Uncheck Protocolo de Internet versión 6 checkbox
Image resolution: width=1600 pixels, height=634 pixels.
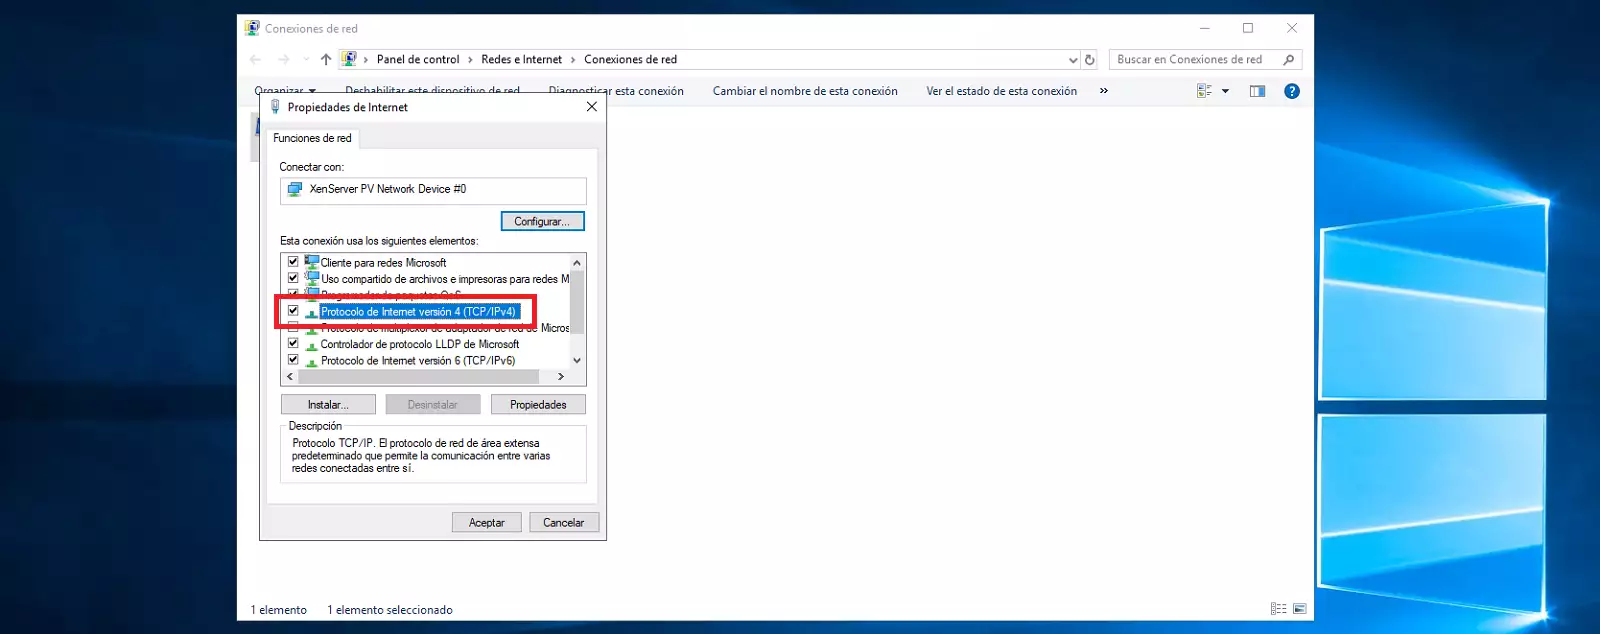[x=293, y=360]
